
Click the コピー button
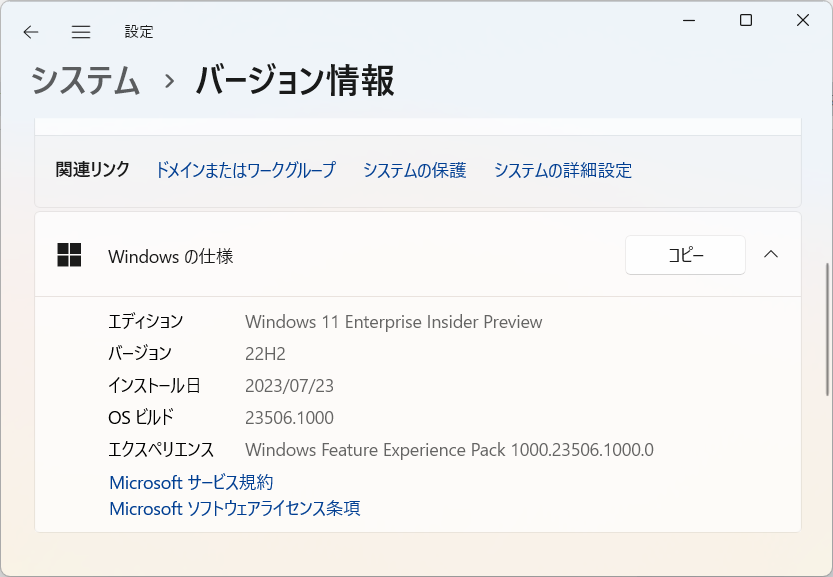click(x=685, y=255)
